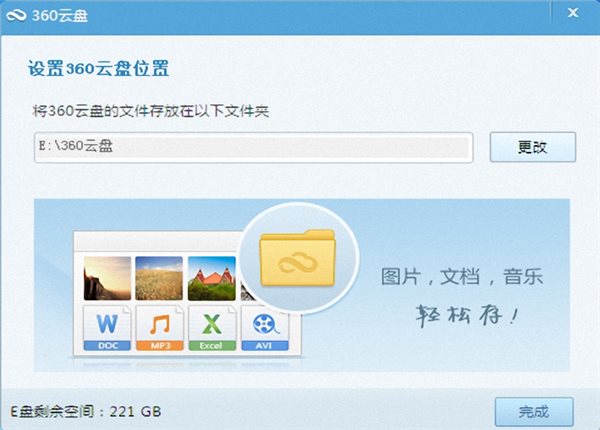Select the wheat field photo thumbnail
This screenshot has width=600, height=430.
point(159,278)
